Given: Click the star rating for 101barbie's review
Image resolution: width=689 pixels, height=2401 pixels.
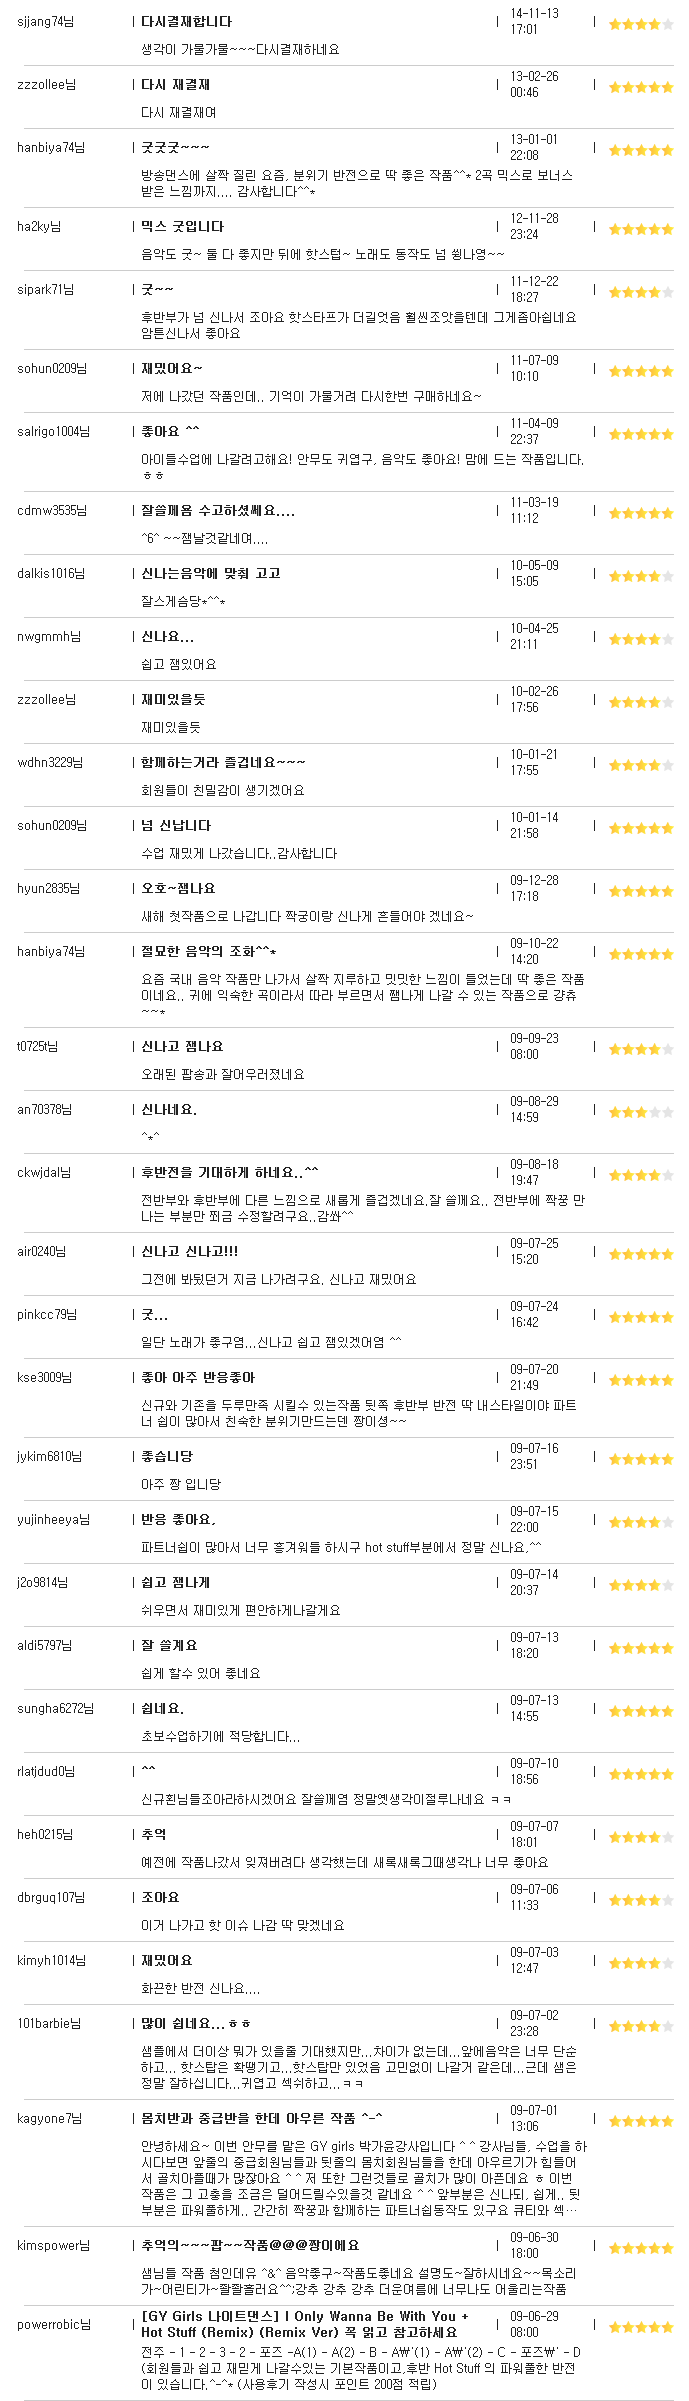Looking at the screenshot, I should click(x=641, y=2026).
